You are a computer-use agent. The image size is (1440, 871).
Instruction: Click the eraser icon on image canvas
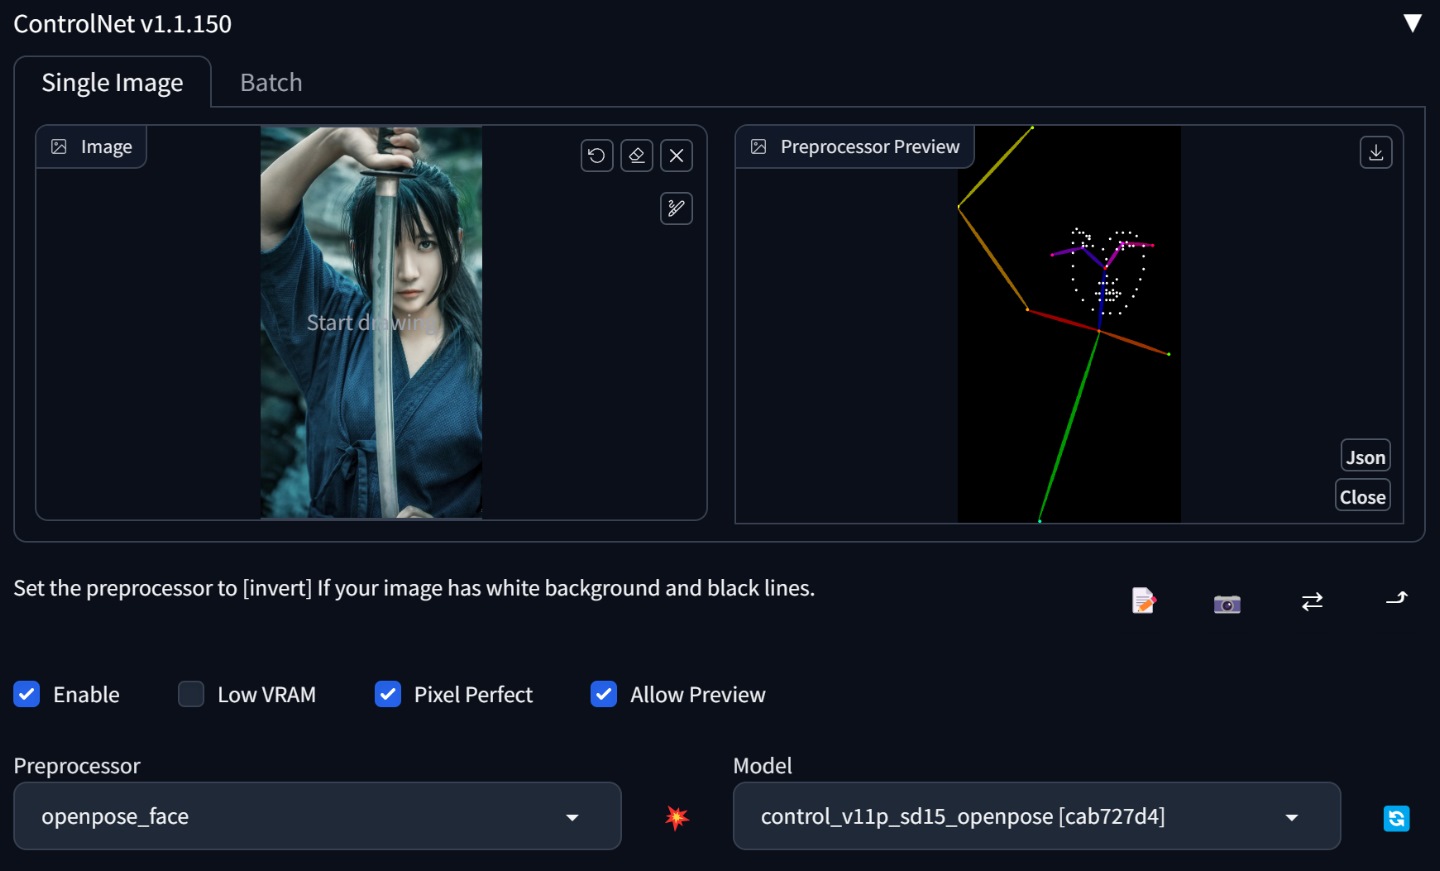coord(637,156)
